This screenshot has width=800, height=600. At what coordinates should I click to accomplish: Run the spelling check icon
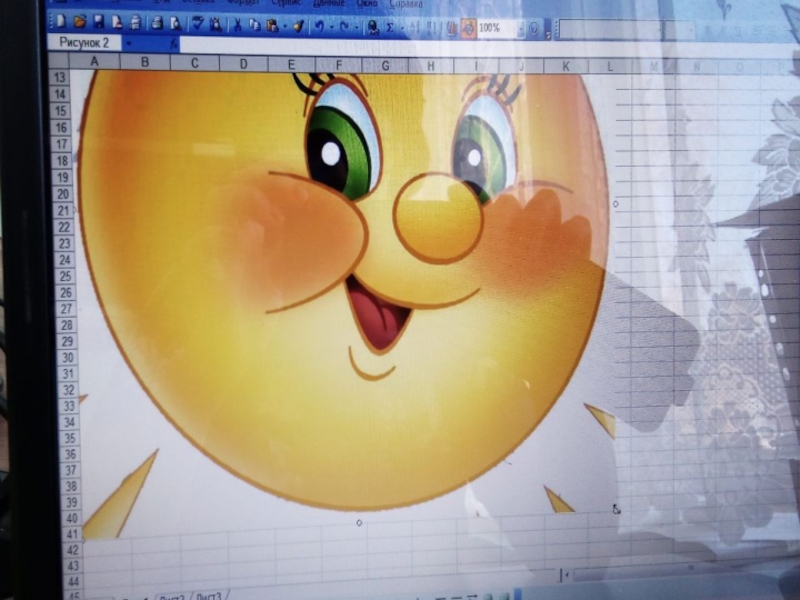point(197,23)
